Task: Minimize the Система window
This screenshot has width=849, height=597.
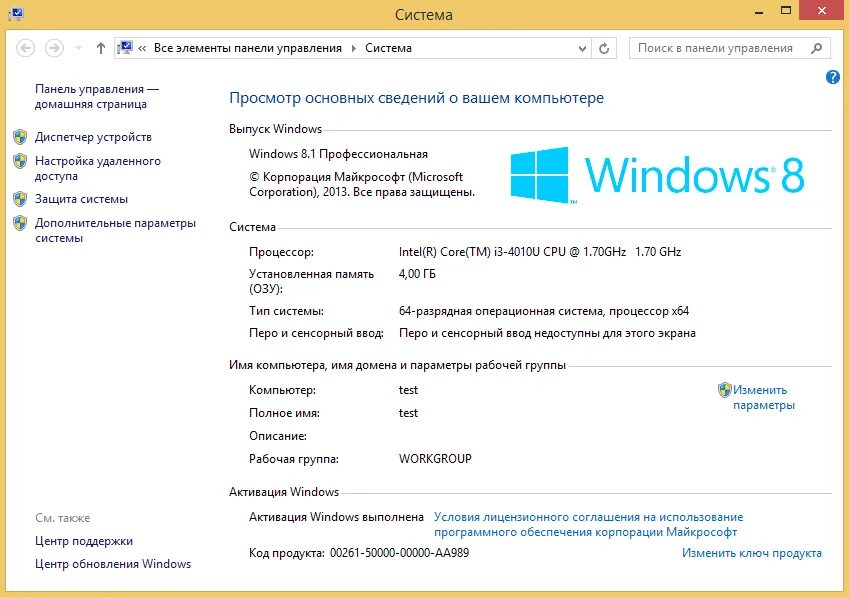Action: (759, 11)
